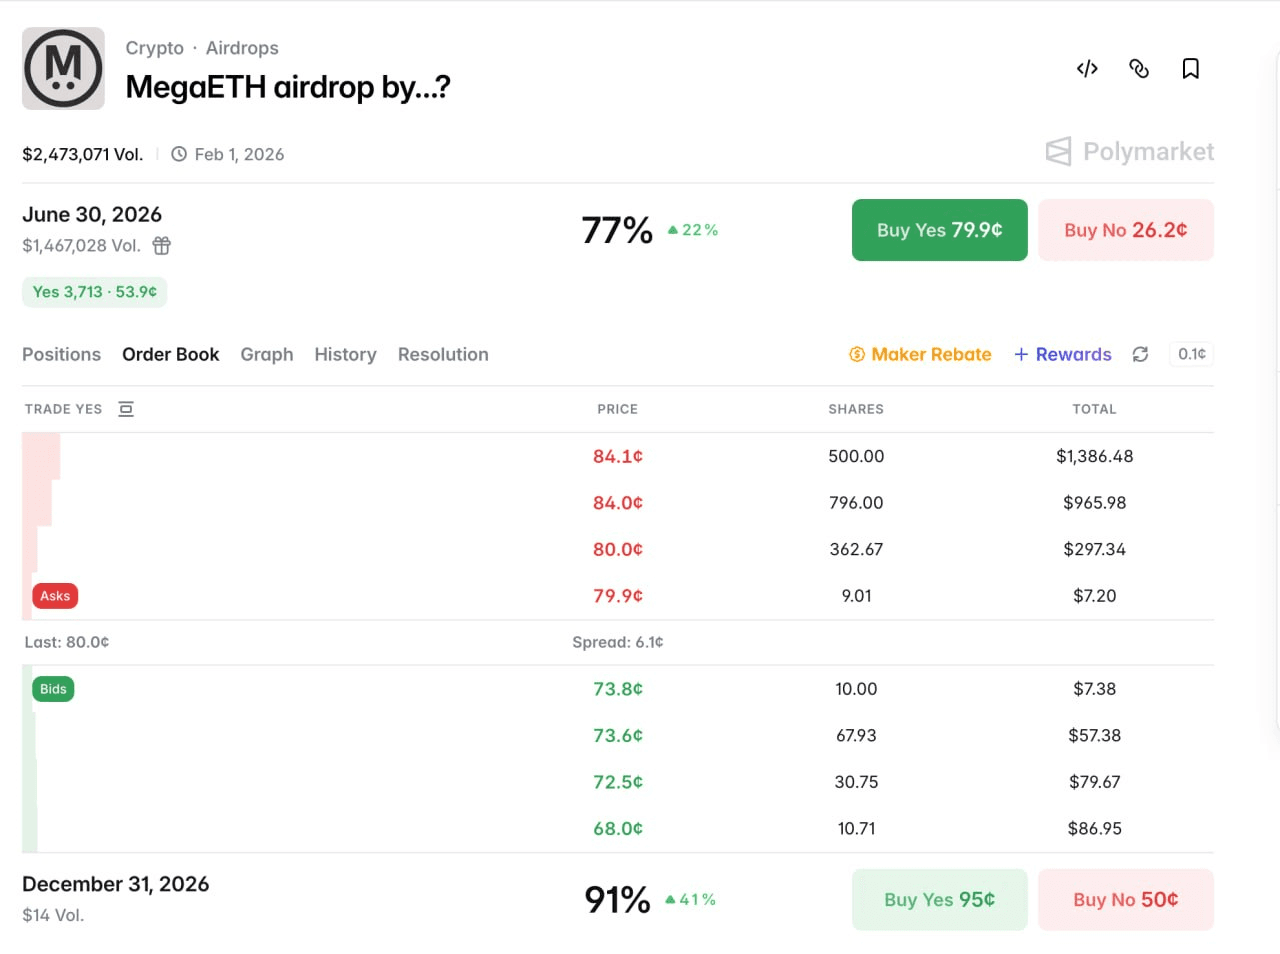This screenshot has width=1280, height=954.
Task: Expand the December 31, 2026 market row
Action: 116,885
